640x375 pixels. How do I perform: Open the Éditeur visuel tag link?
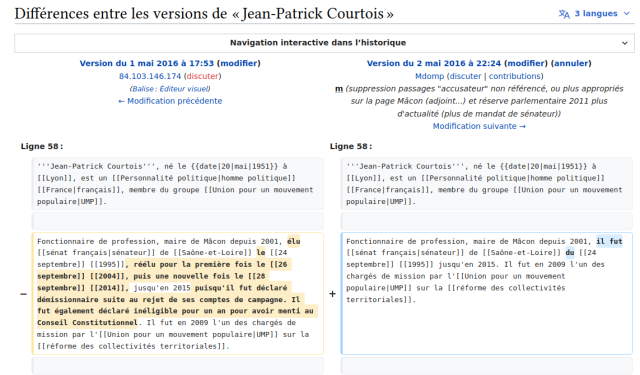[184, 89]
